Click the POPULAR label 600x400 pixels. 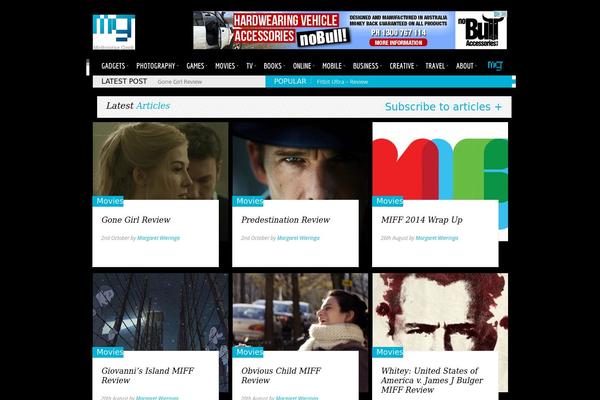290,81
